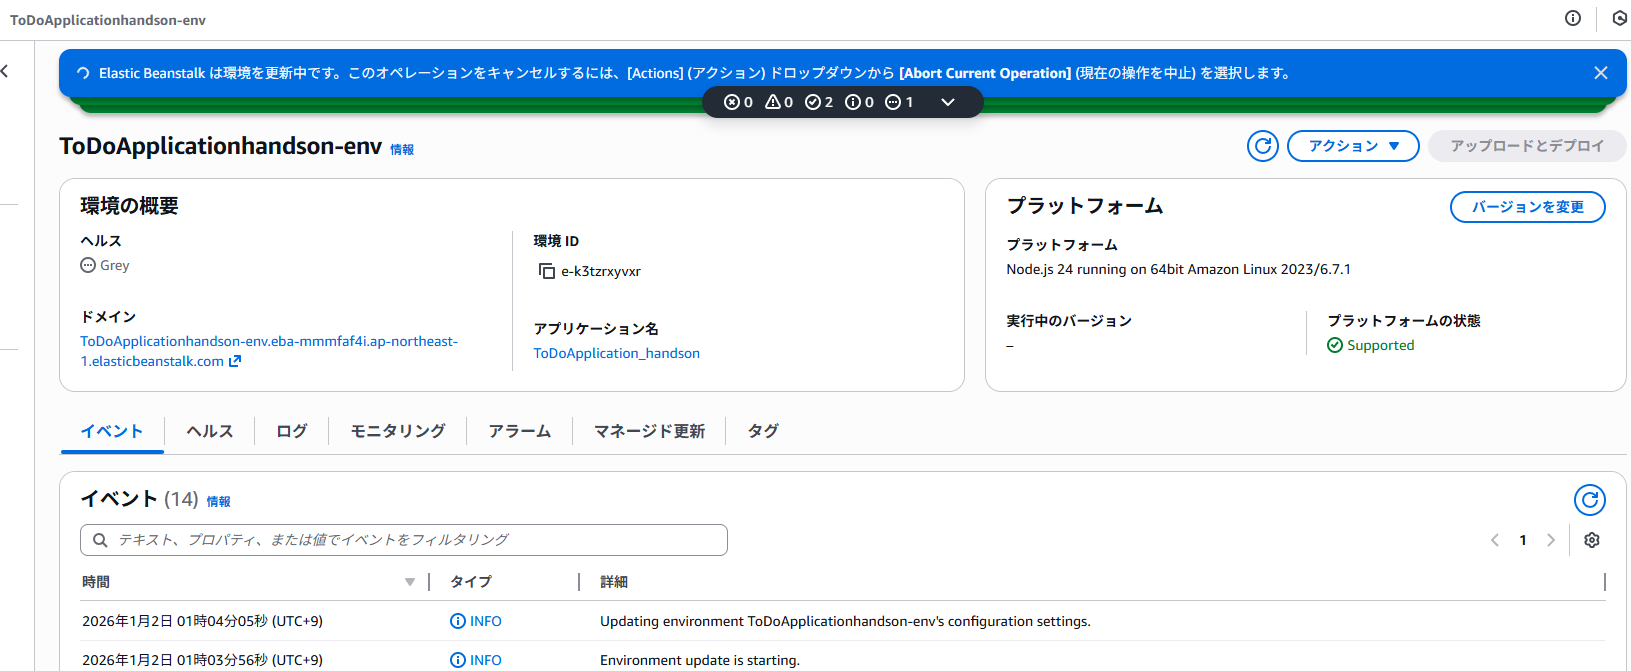Click the バージョンを変更 button

pos(1528,207)
